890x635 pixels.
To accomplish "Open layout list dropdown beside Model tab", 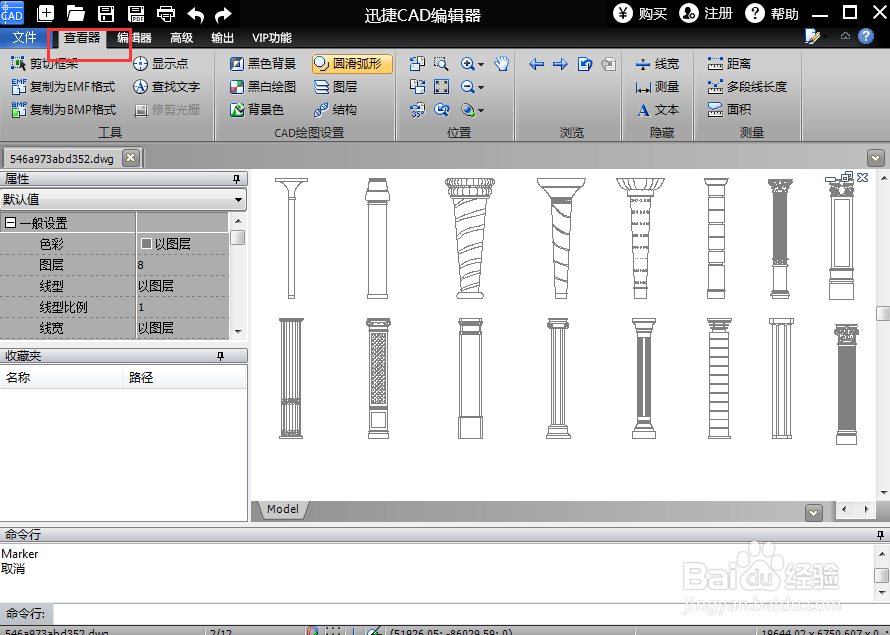I will tap(813, 513).
